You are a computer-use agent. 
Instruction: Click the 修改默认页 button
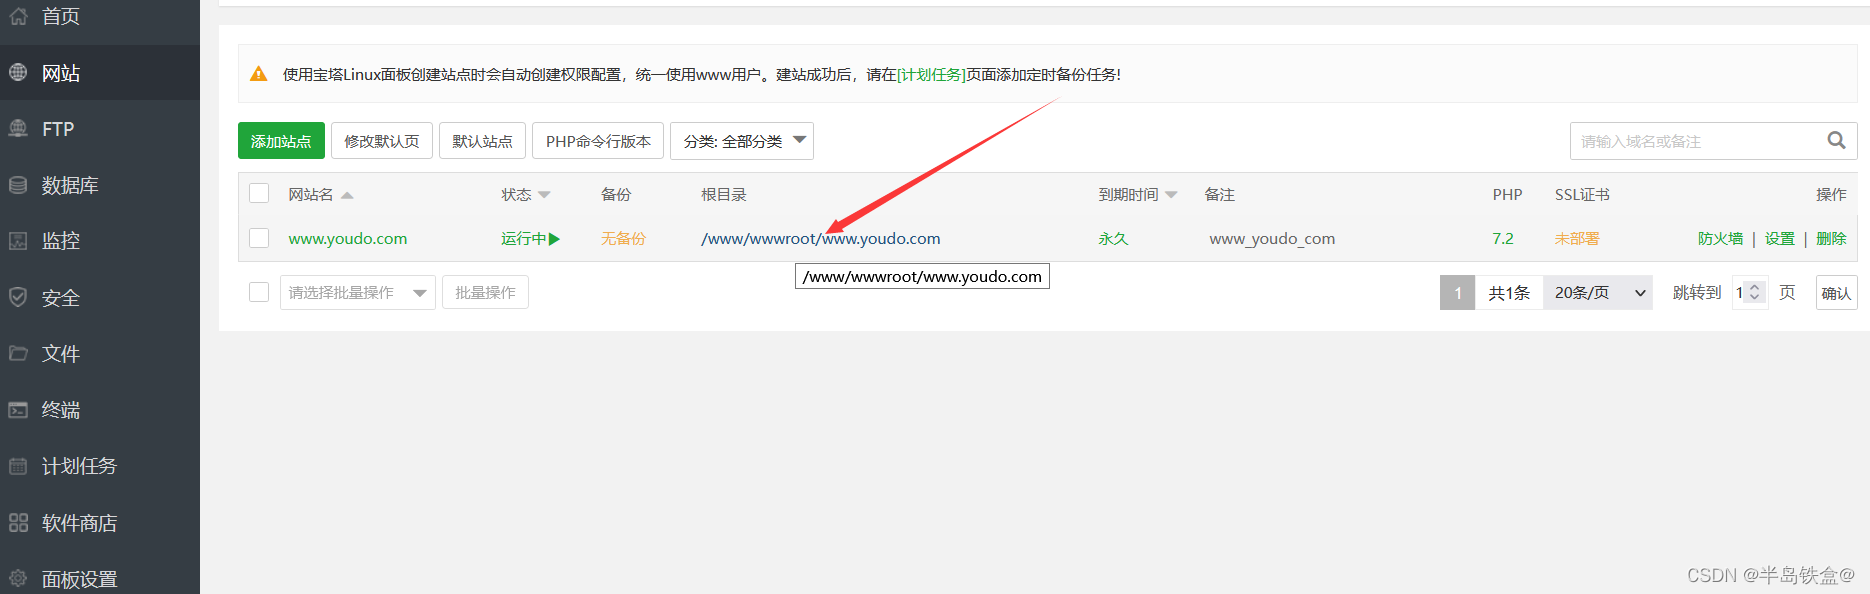382,141
